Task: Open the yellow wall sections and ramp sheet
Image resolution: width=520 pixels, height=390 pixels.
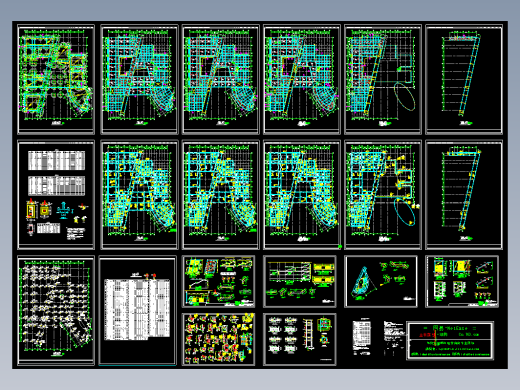Action: pyautogui.click(x=462, y=281)
